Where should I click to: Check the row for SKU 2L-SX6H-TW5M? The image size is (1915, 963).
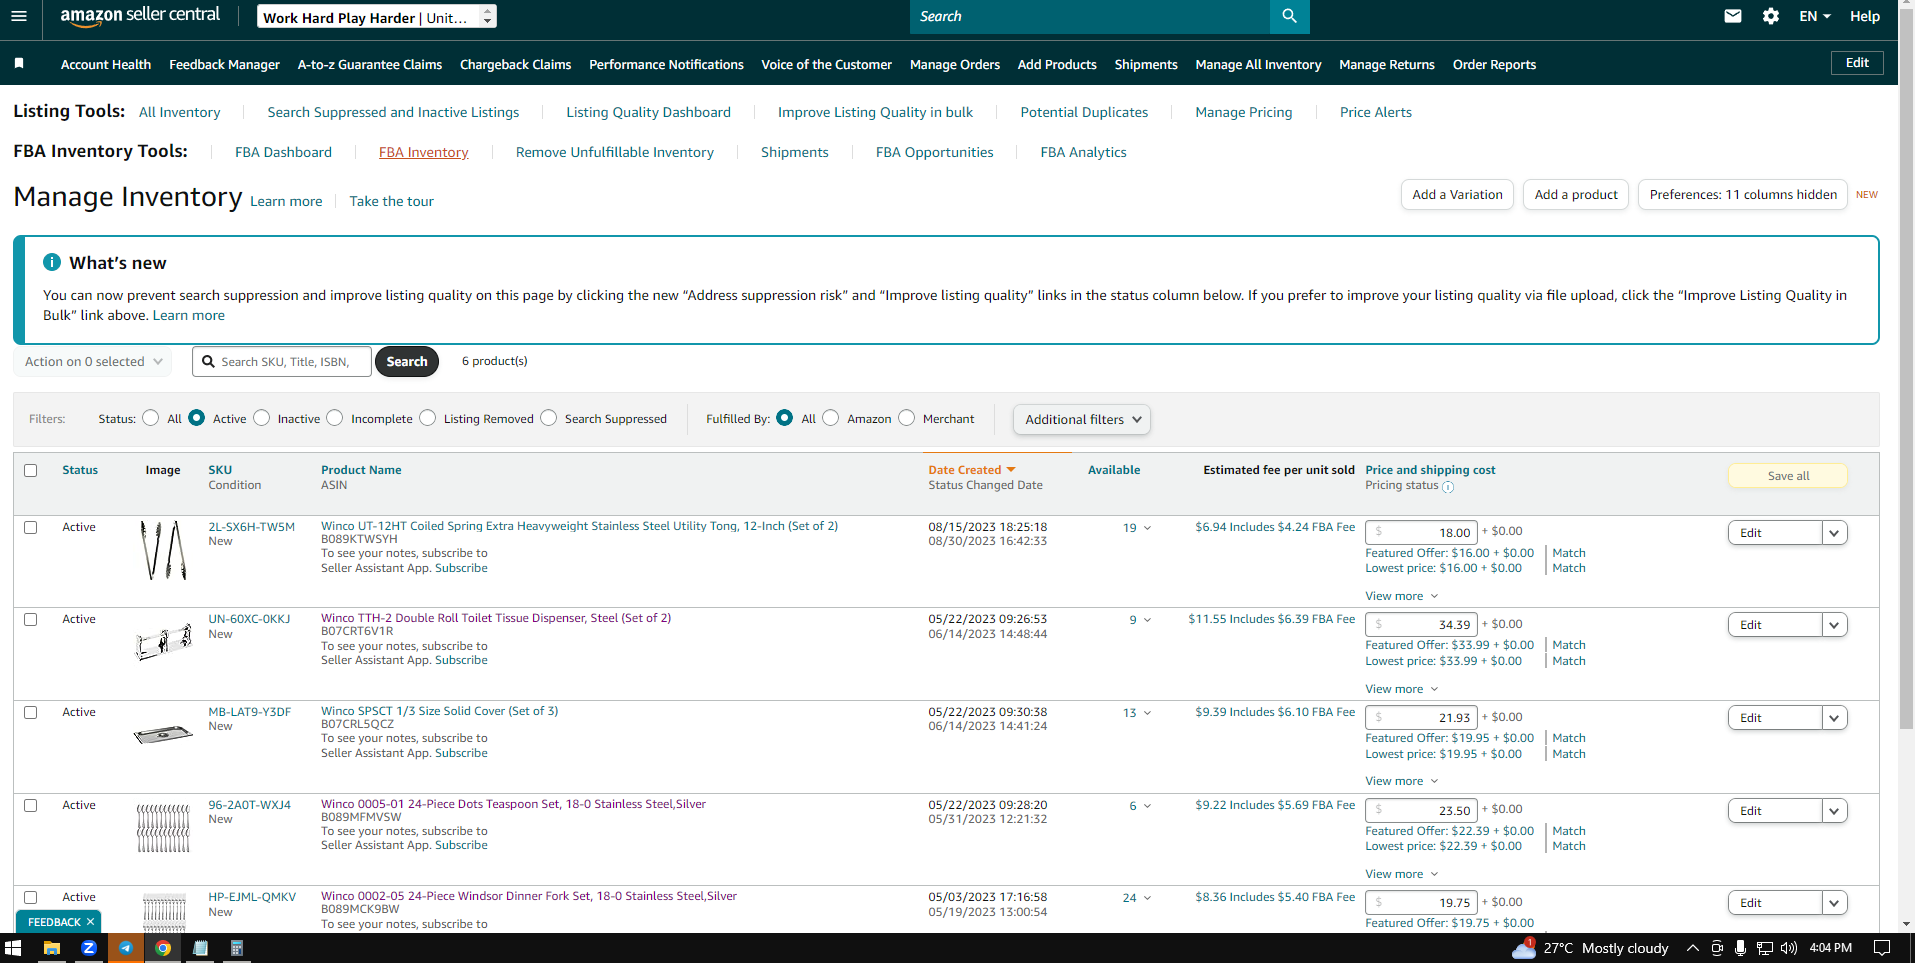(x=31, y=527)
